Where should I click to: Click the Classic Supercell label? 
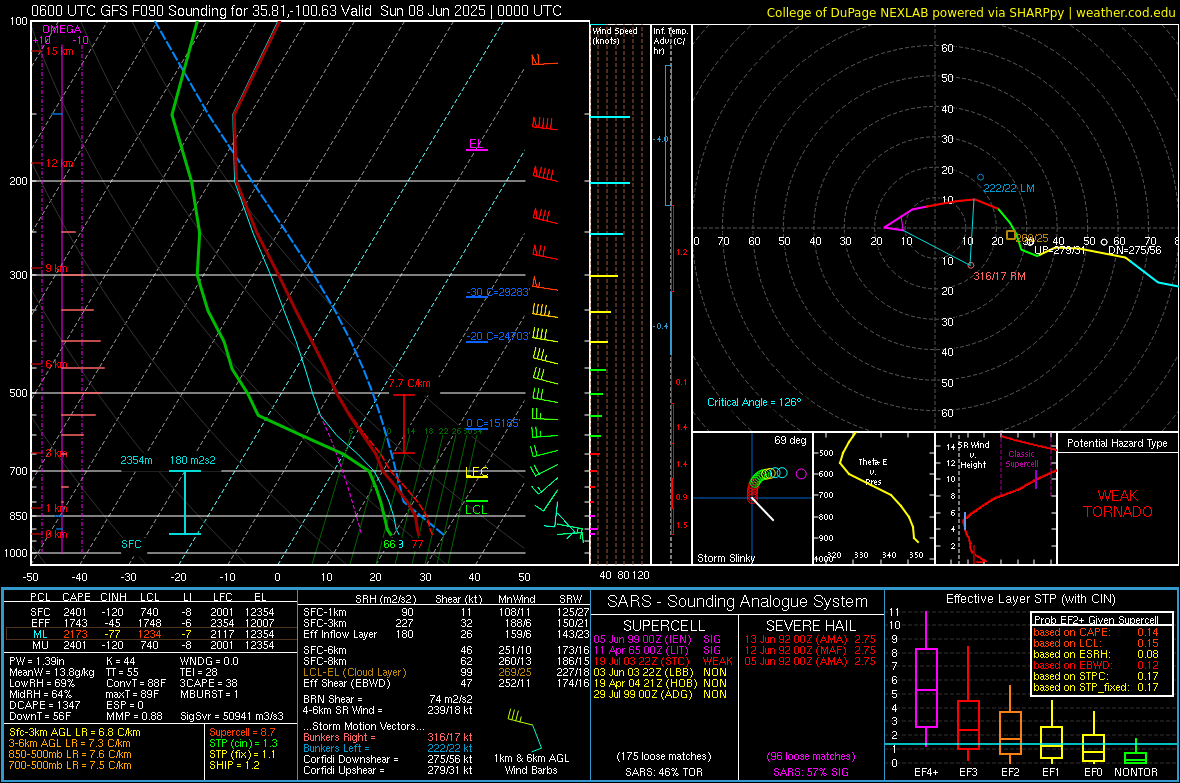[x=1021, y=459]
